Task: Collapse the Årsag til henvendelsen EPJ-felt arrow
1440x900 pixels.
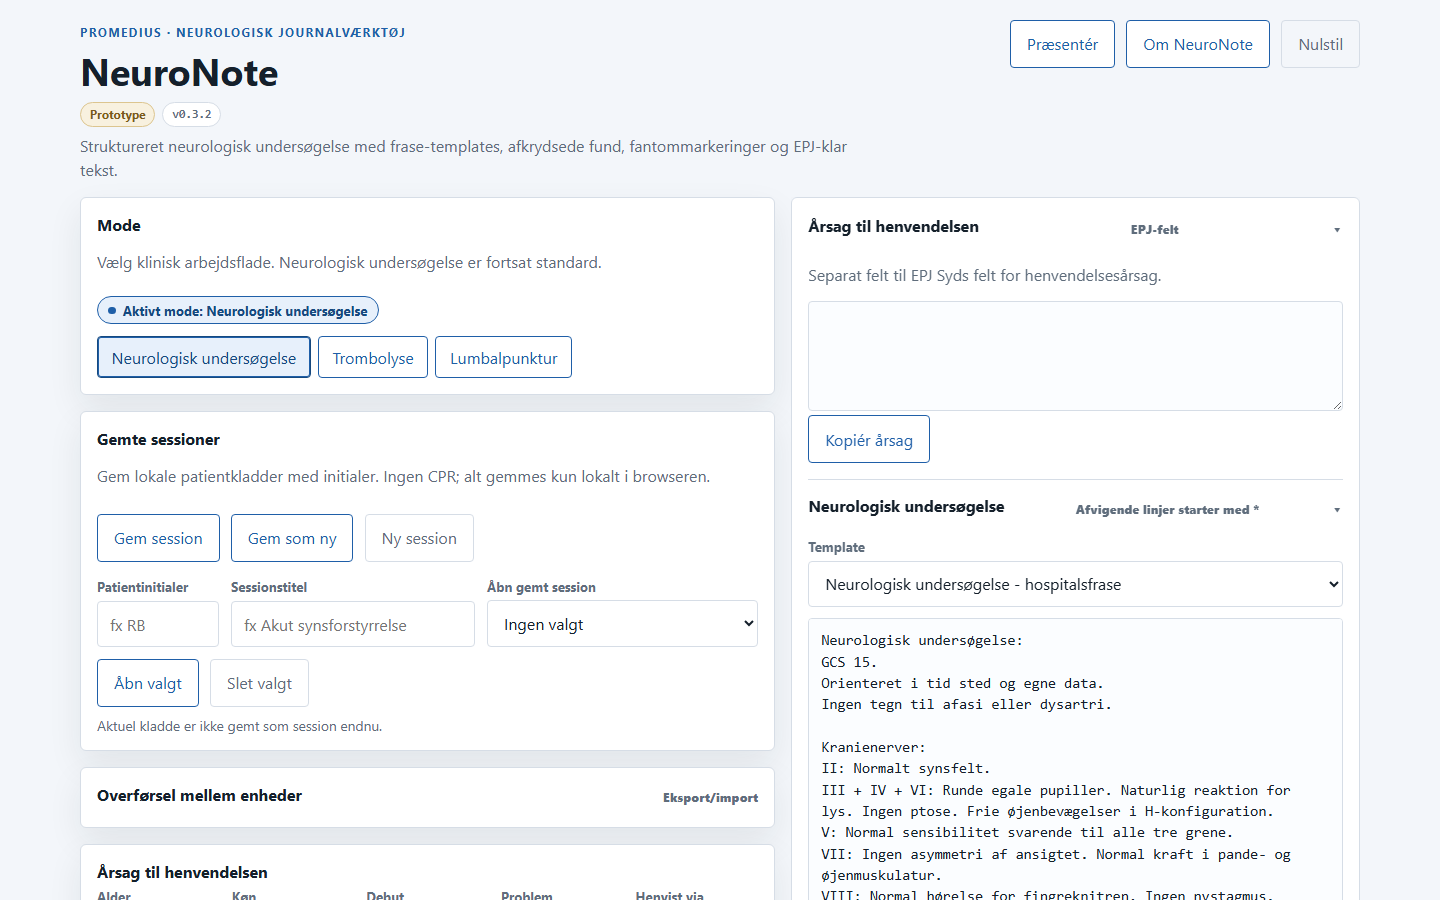Action: (x=1337, y=230)
